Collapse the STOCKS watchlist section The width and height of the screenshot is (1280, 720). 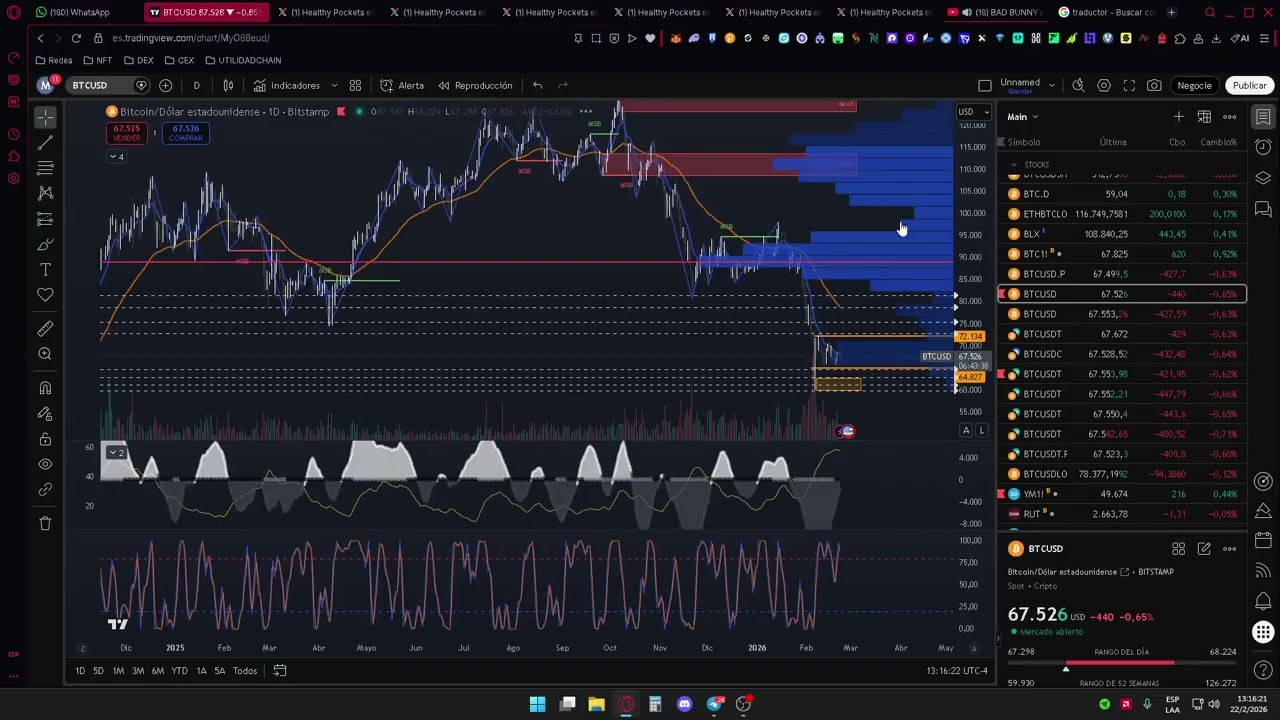click(1014, 164)
